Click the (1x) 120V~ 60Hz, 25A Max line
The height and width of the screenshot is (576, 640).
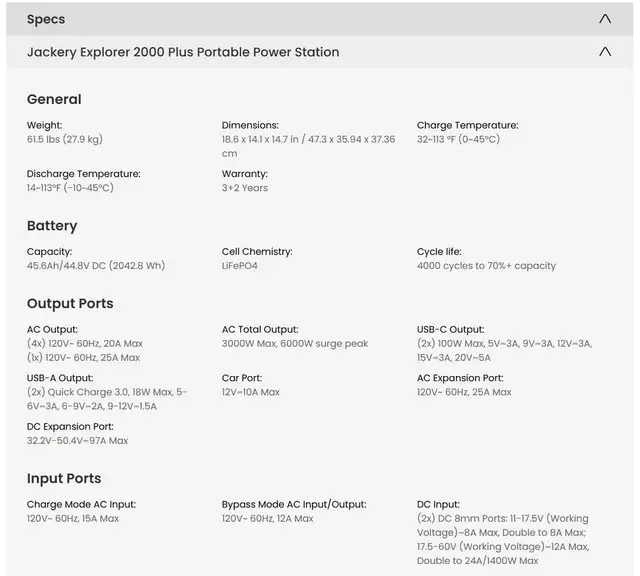(x=83, y=358)
